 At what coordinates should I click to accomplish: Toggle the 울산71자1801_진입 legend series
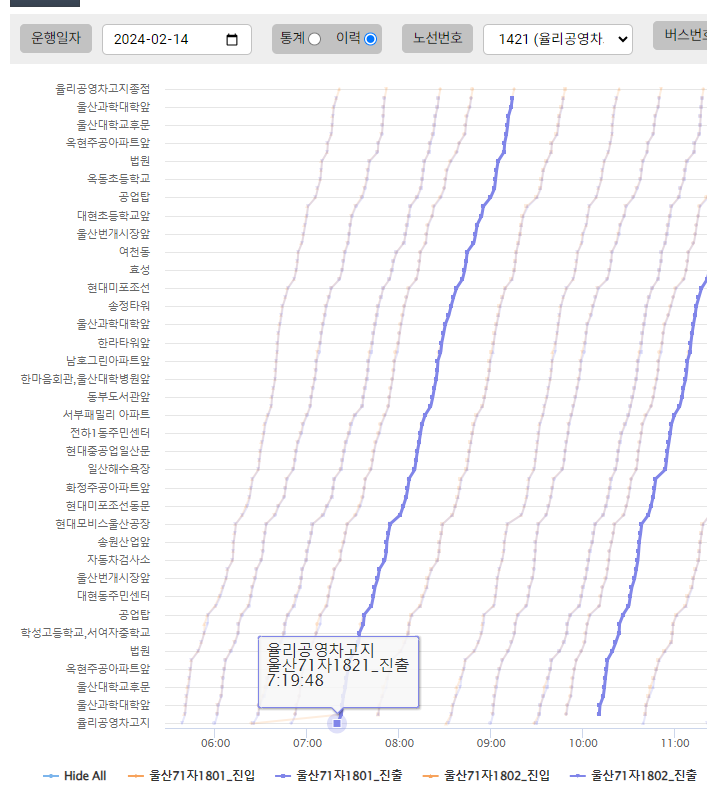coord(191,775)
